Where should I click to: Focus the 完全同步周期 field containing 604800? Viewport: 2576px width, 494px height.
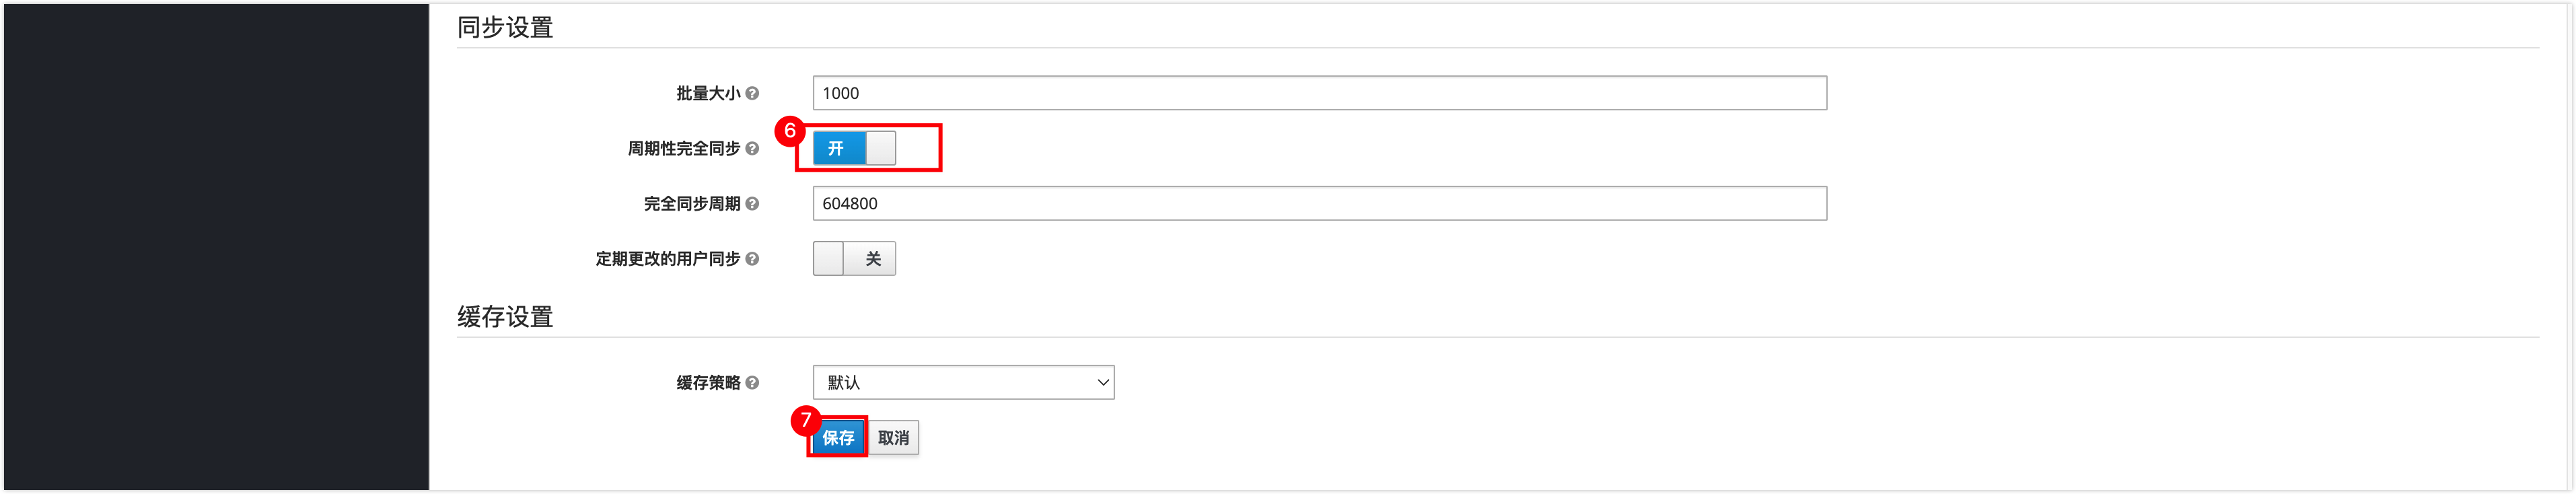[1319, 203]
